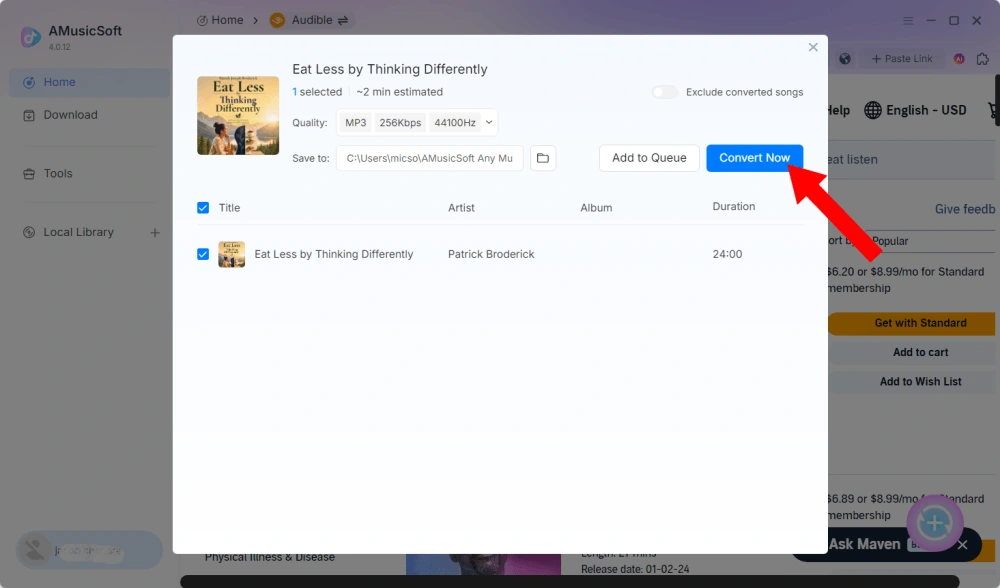Screen dimensions: 1000x588
Task: Click the 24:00 duration value
Action: tap(727, 254)
